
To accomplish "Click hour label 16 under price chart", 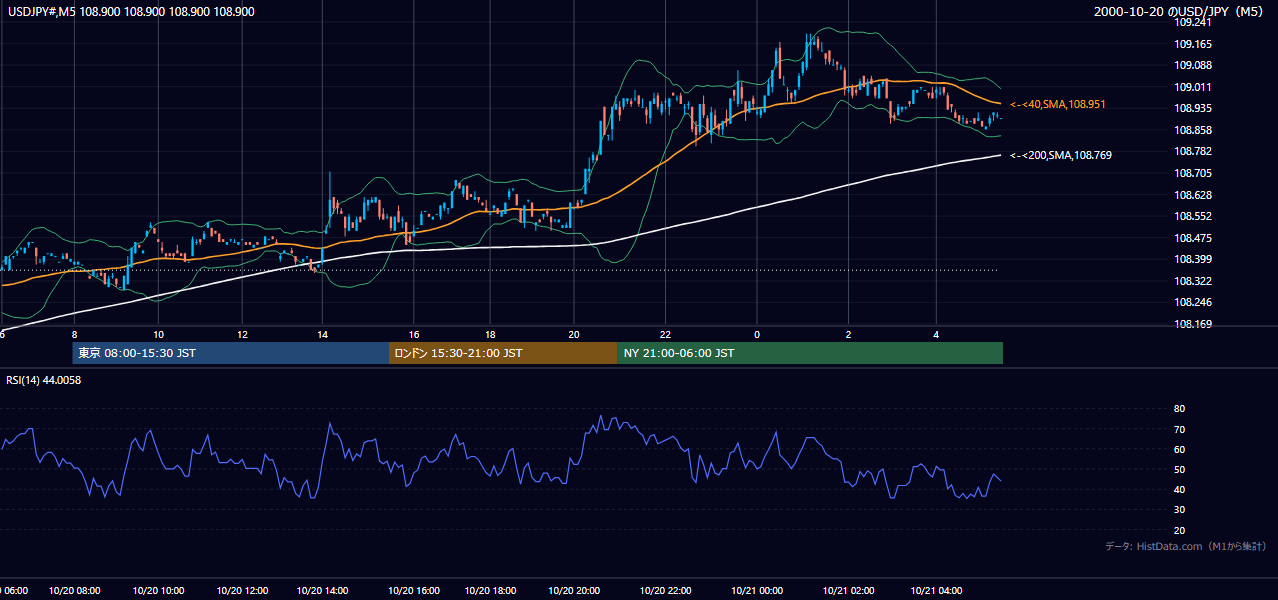I will 414,334.
